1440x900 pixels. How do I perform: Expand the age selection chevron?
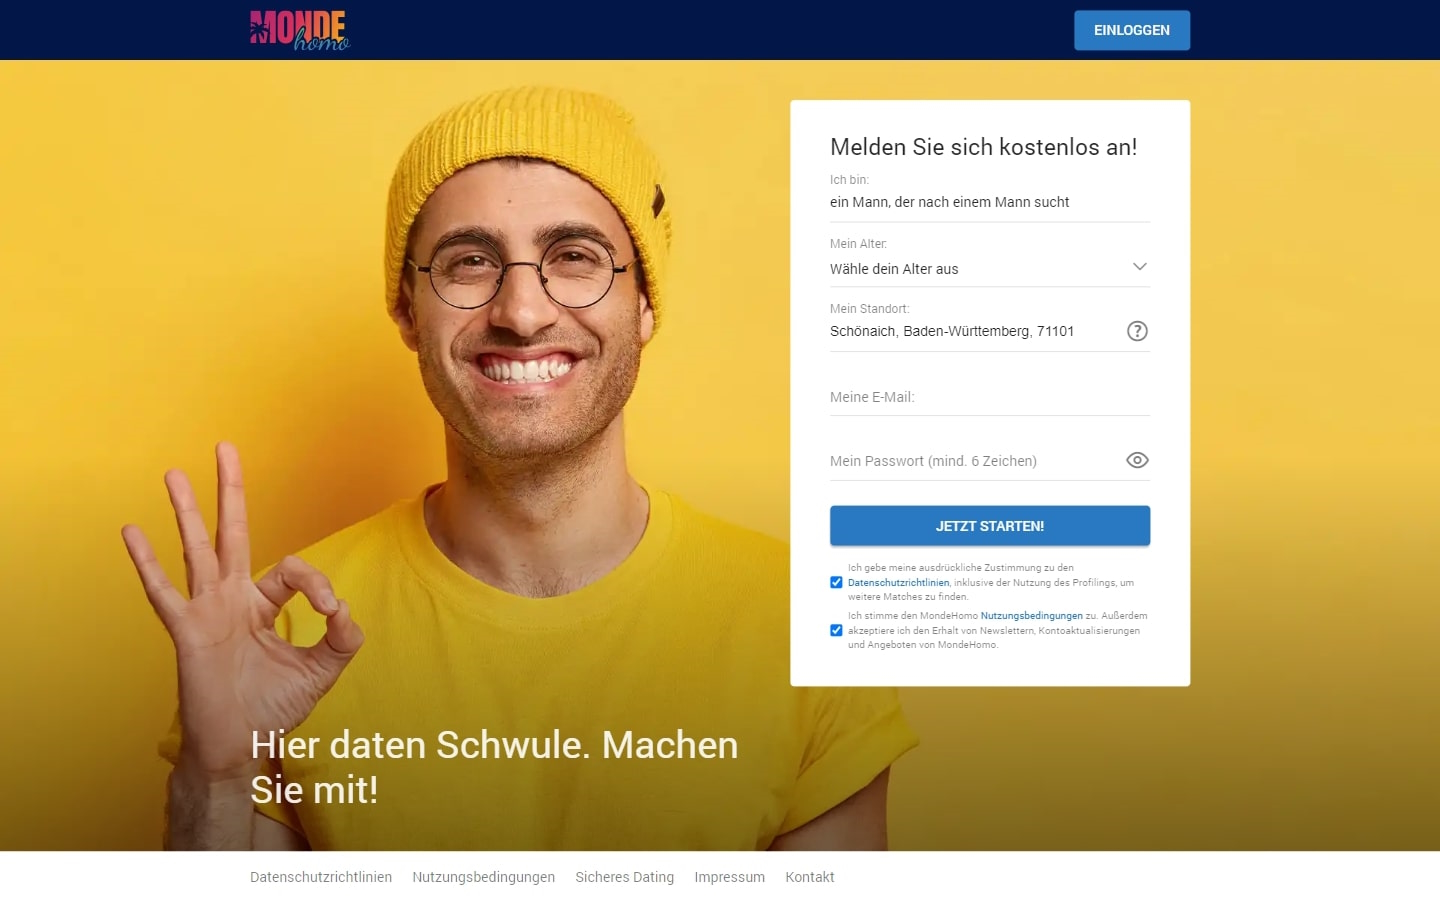tap(1139, 267)
